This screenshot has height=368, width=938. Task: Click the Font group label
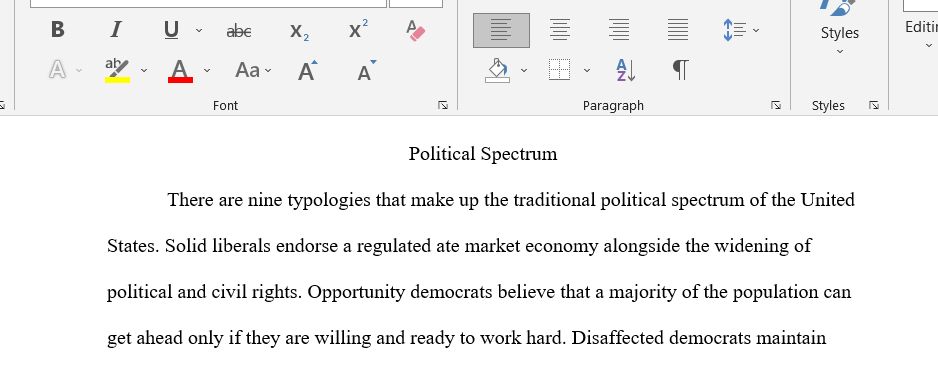(x=226, y=105)
